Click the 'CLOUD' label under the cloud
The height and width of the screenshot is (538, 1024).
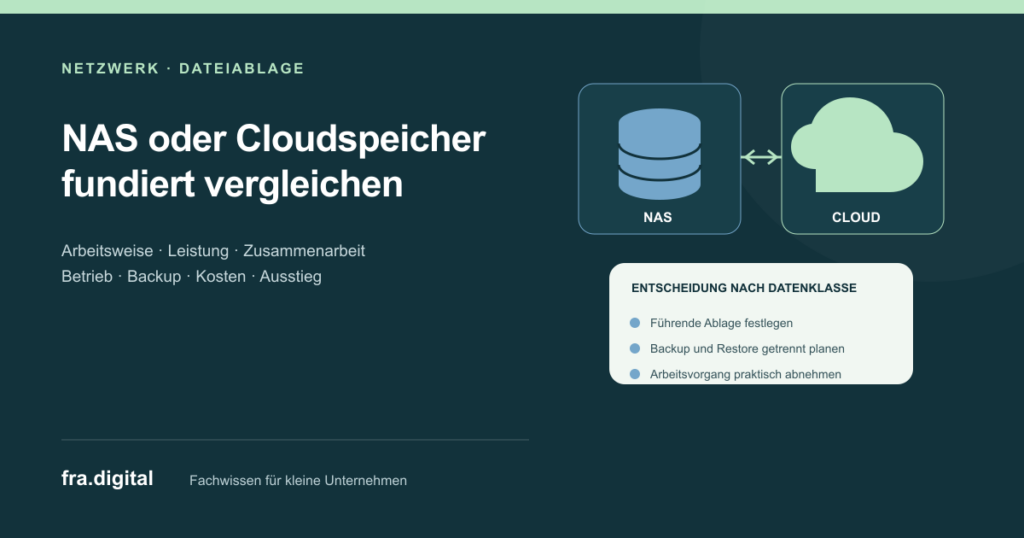(856, 217)
